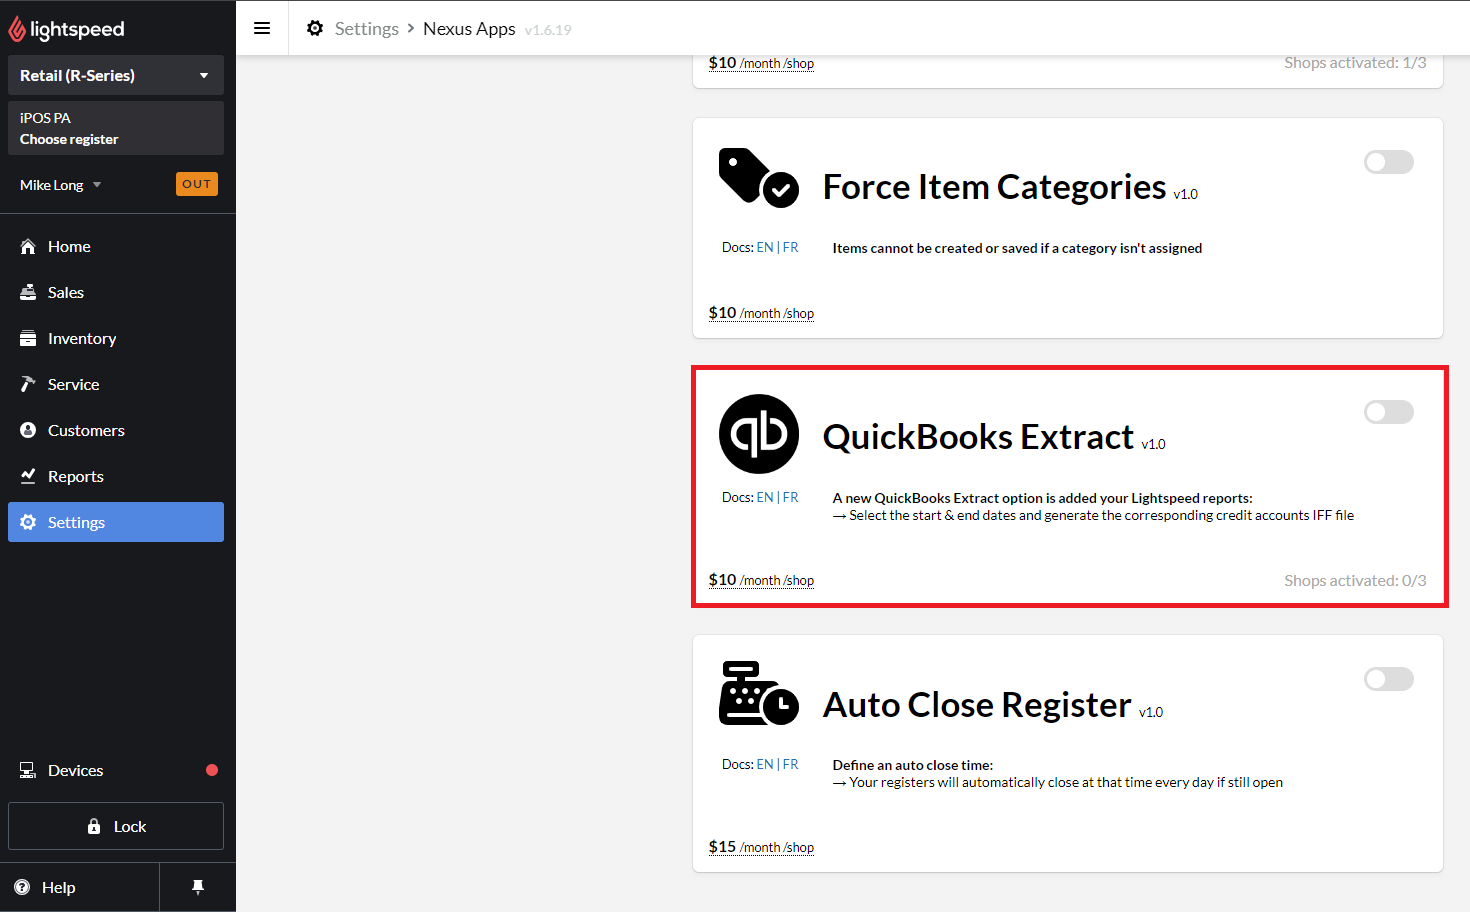Open Help at sidebar bottom

pos(80,887)
